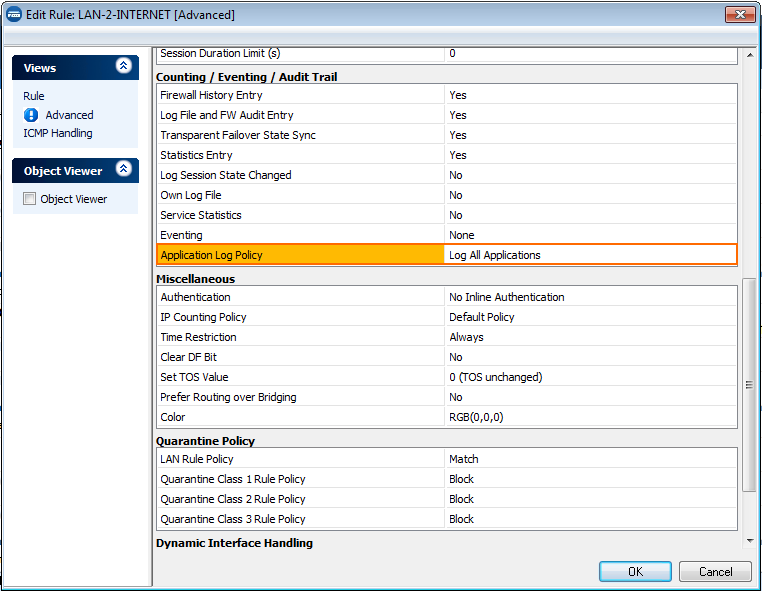This screenshot has height=591, width=762.
Task: Close the Edit Rule window
Action: pos(738,13)
